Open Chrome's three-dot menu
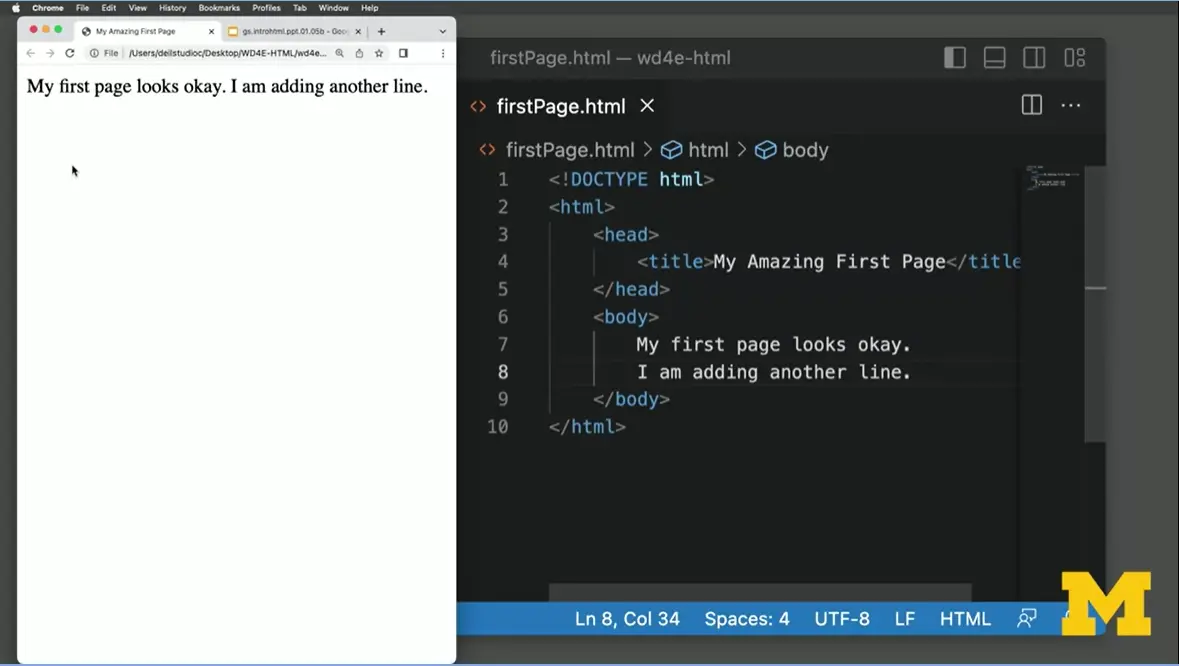 443,53
